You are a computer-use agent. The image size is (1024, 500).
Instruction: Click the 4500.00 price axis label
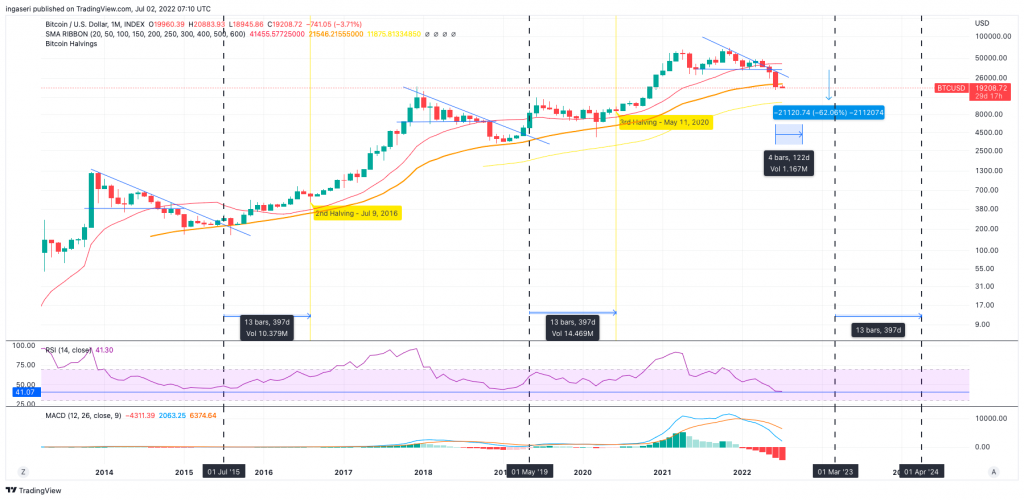pyautogui.click(x=989, y=133)
